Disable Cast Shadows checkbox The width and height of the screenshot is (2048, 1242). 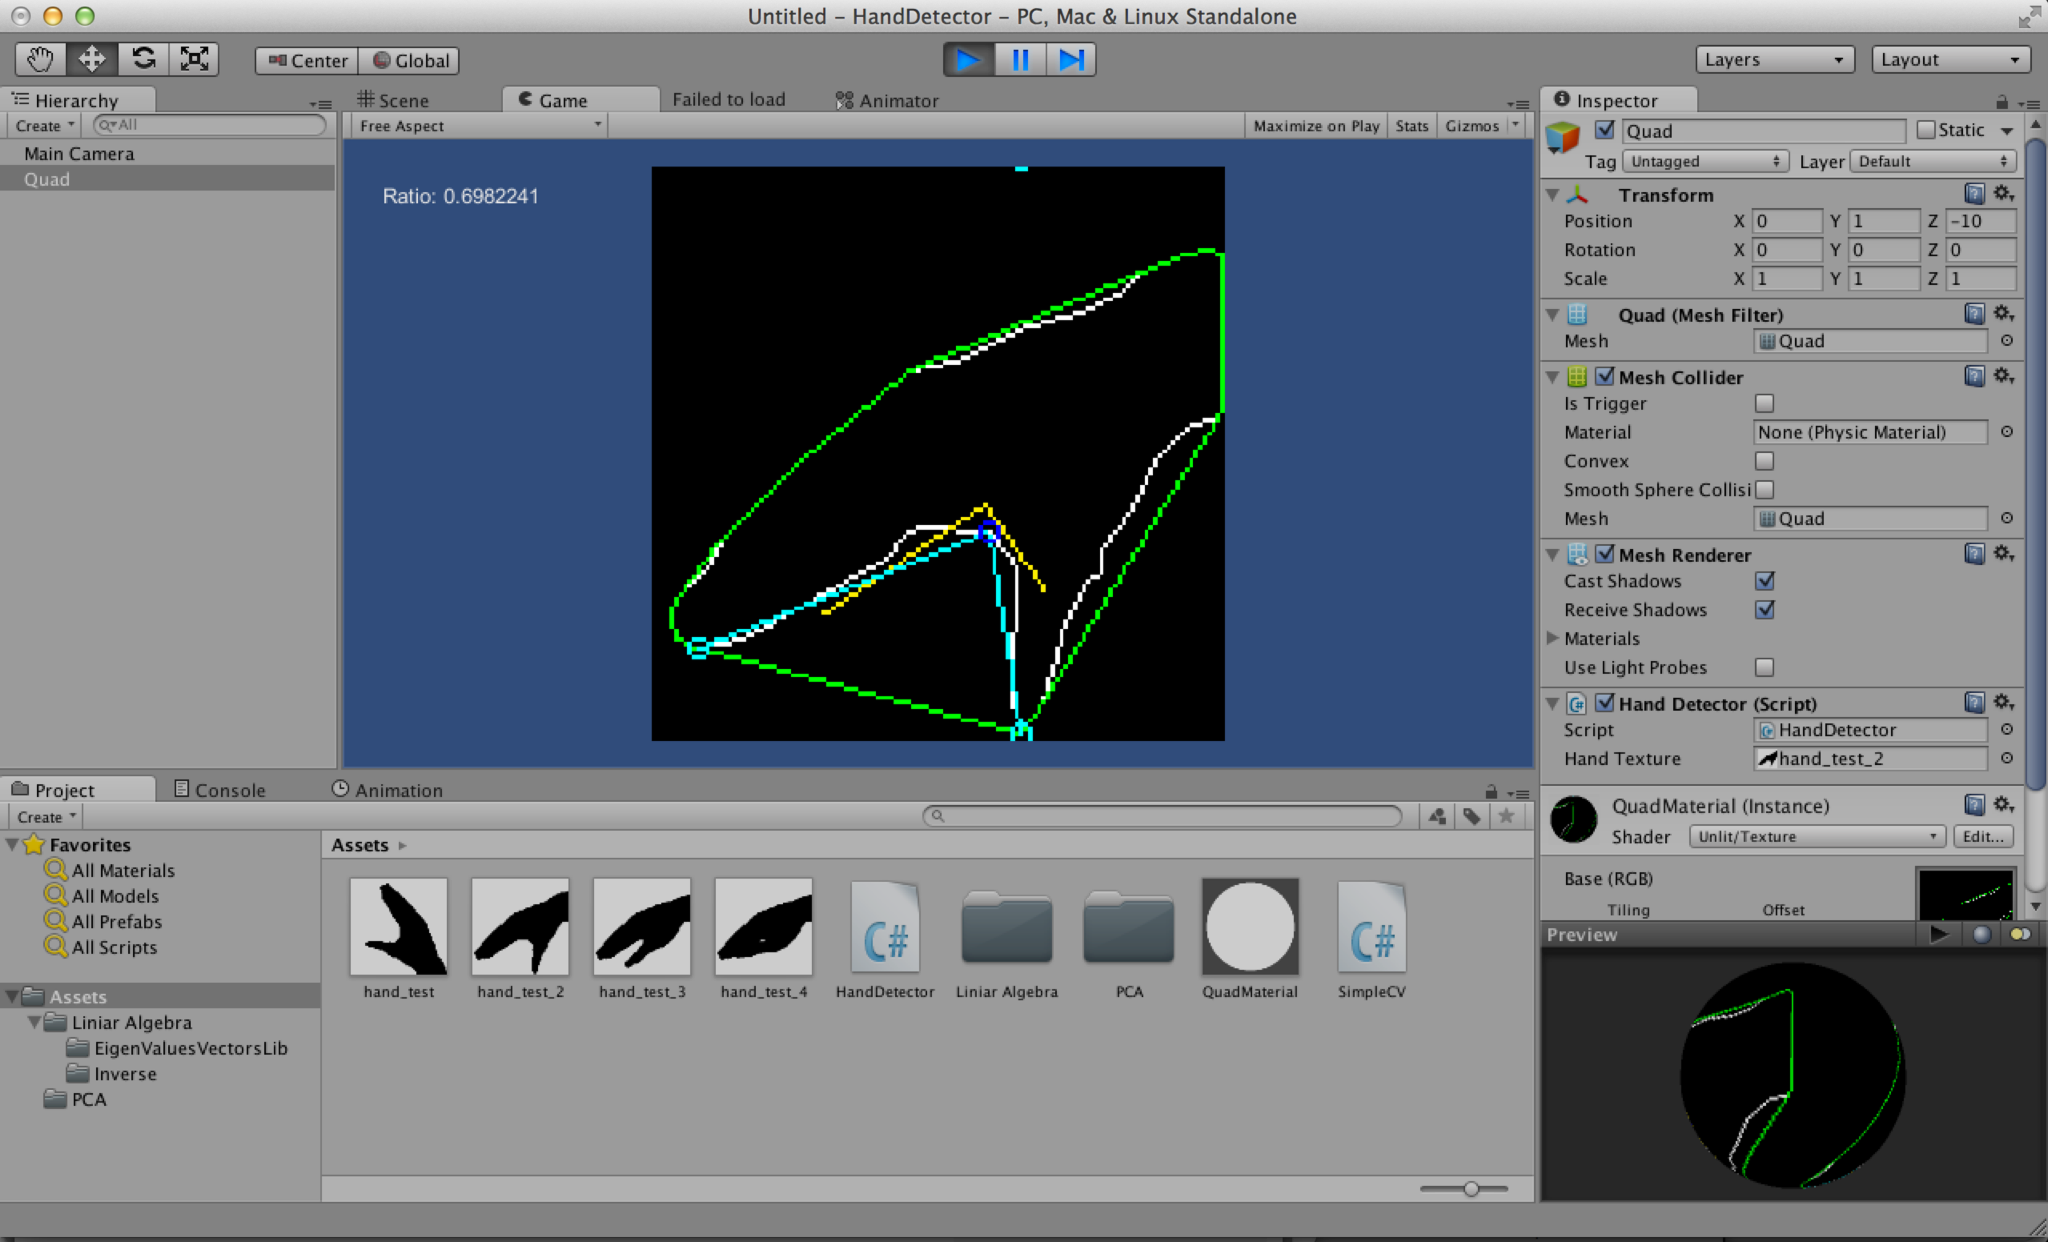(x=1764, y=581)
